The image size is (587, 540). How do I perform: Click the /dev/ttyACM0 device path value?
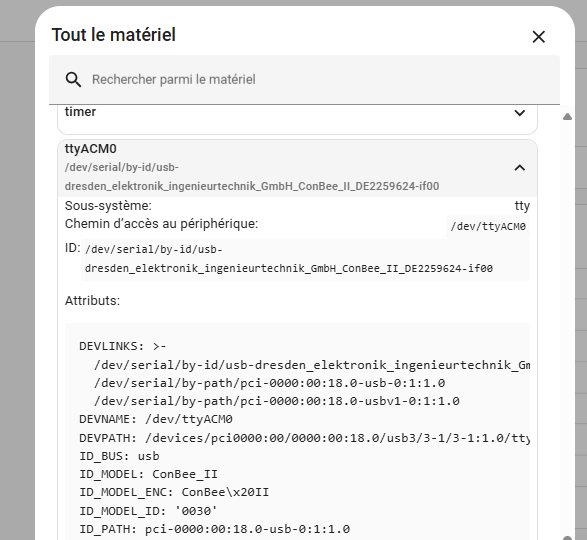pos(488,227)
